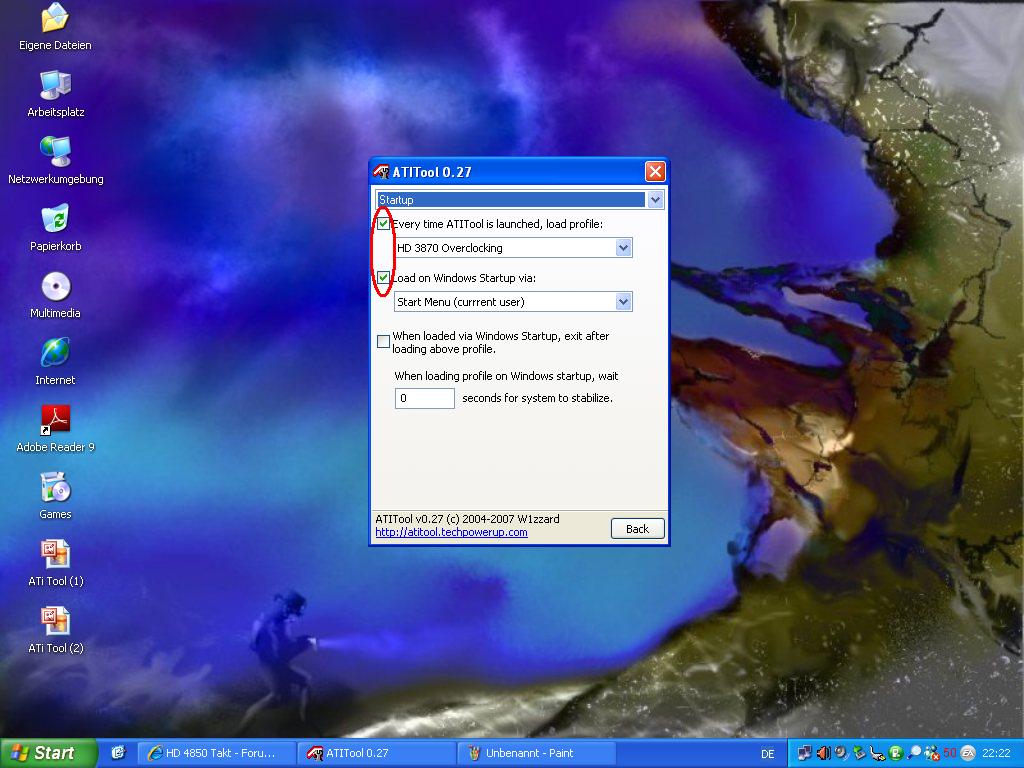1024x768 pixels.
Task: Open the Start Menu (current user) dropdown
Action: 624,302
